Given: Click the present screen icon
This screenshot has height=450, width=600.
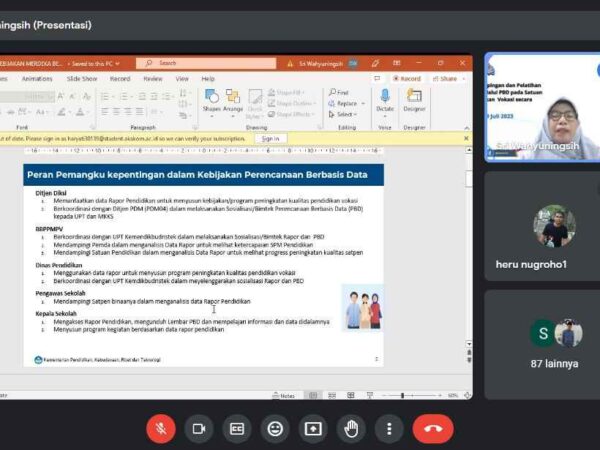Looking at the screenshot, I should click(x=313, y=428).
